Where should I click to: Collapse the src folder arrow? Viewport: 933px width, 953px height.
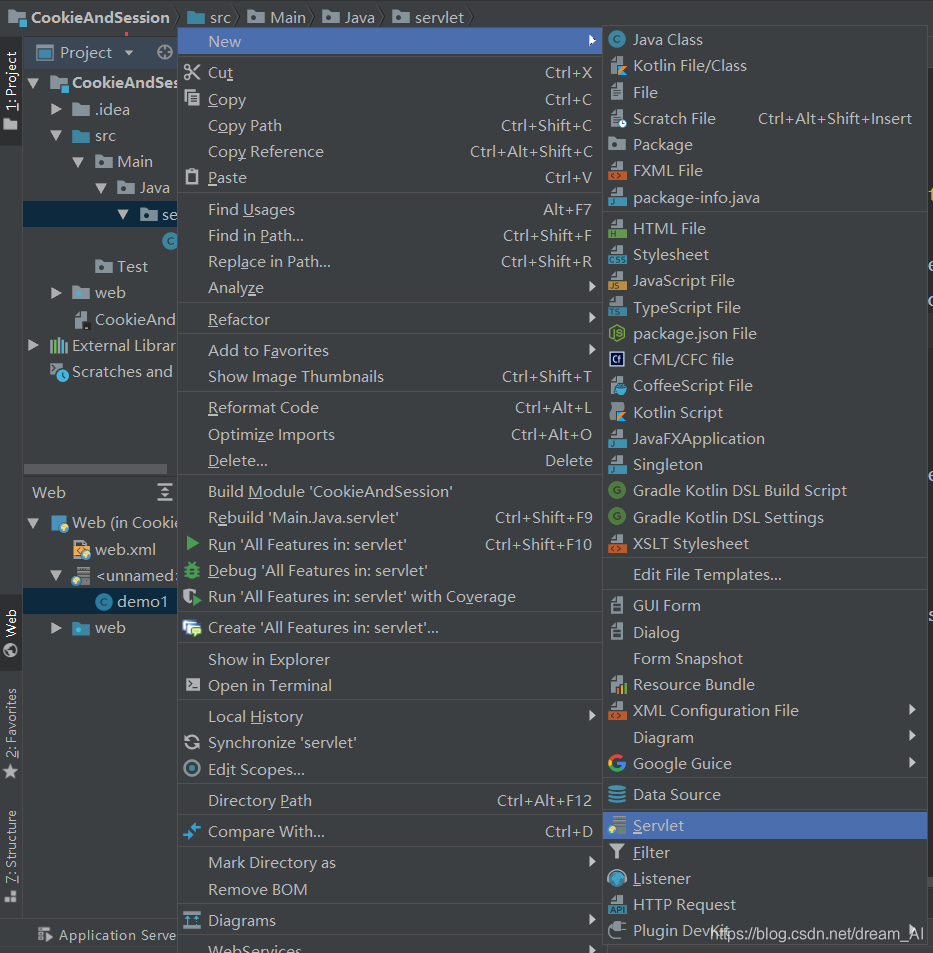click(x=57, y=136)
